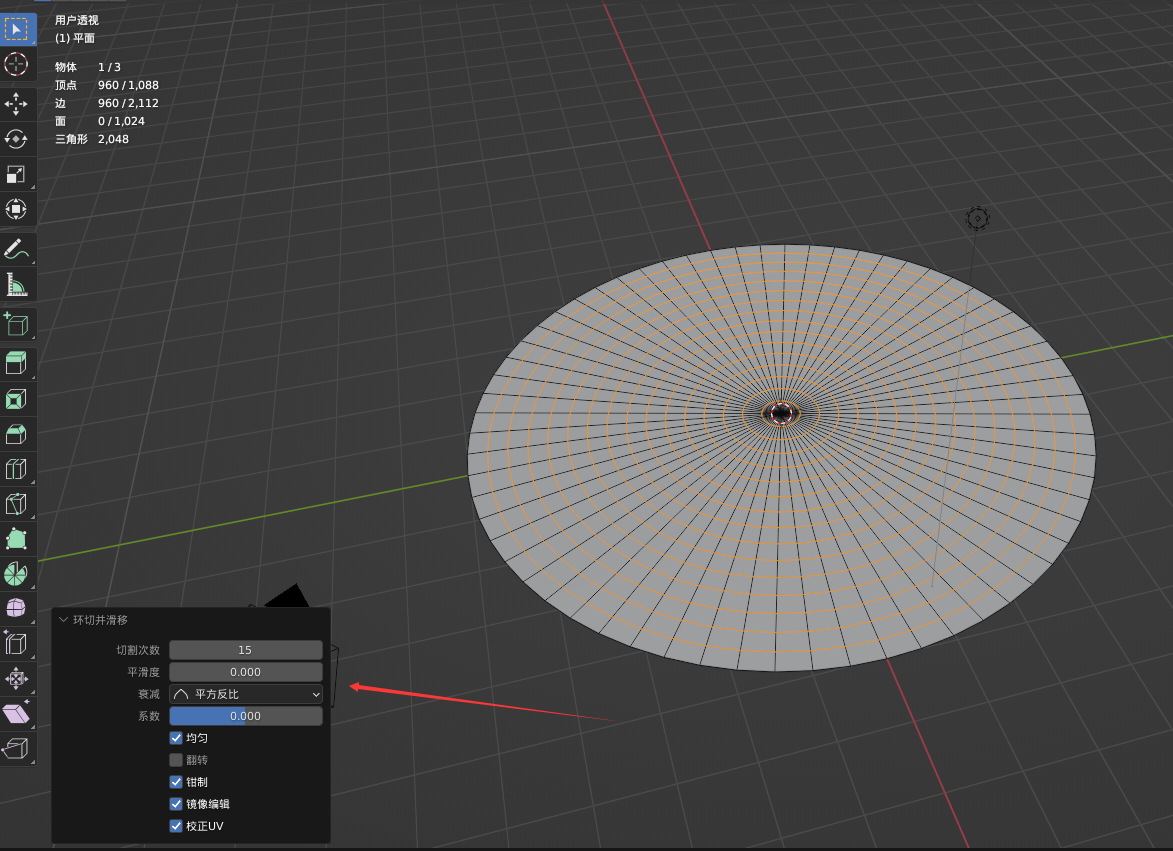The height and width of the screenshot is (851, 1173).
Task: Click the 顶点 960 / 1,088 statistic
Action: click(107, 85)
